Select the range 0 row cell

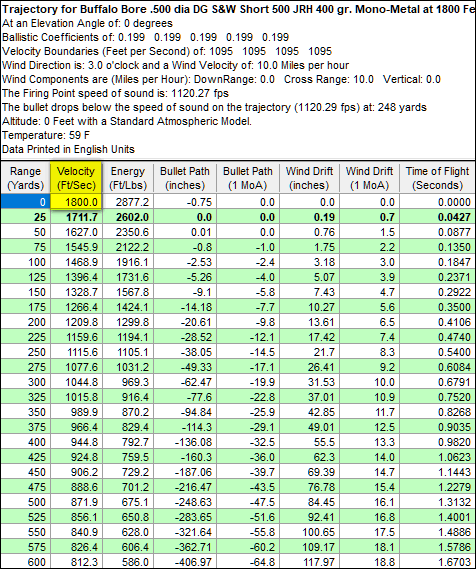point(25,202)
